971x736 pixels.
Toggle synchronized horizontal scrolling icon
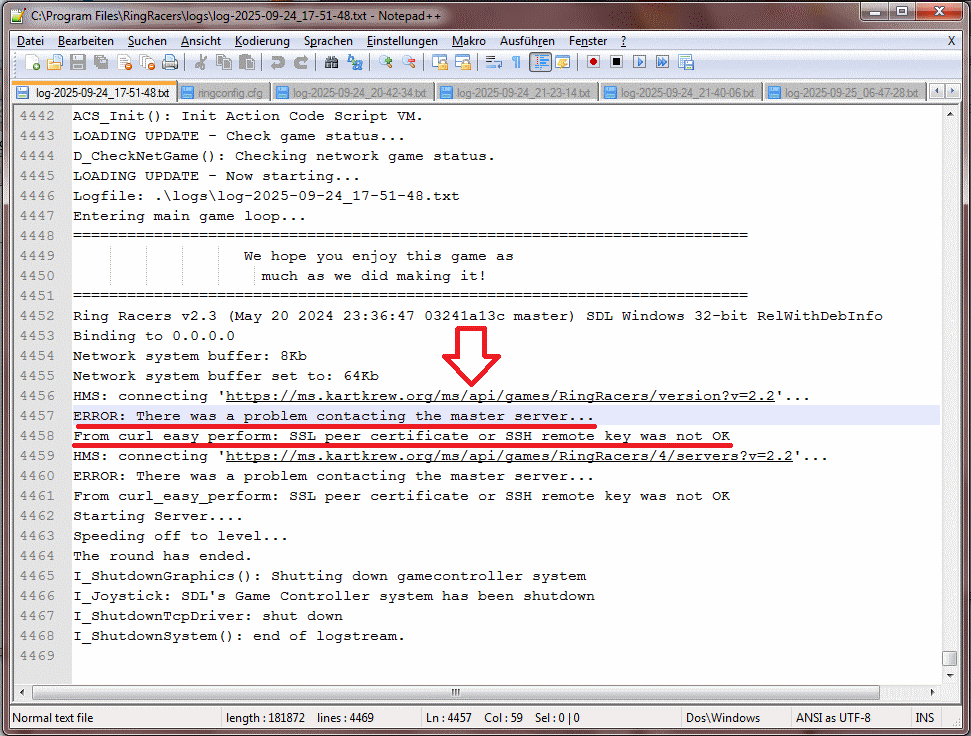(x=463, y=62)
